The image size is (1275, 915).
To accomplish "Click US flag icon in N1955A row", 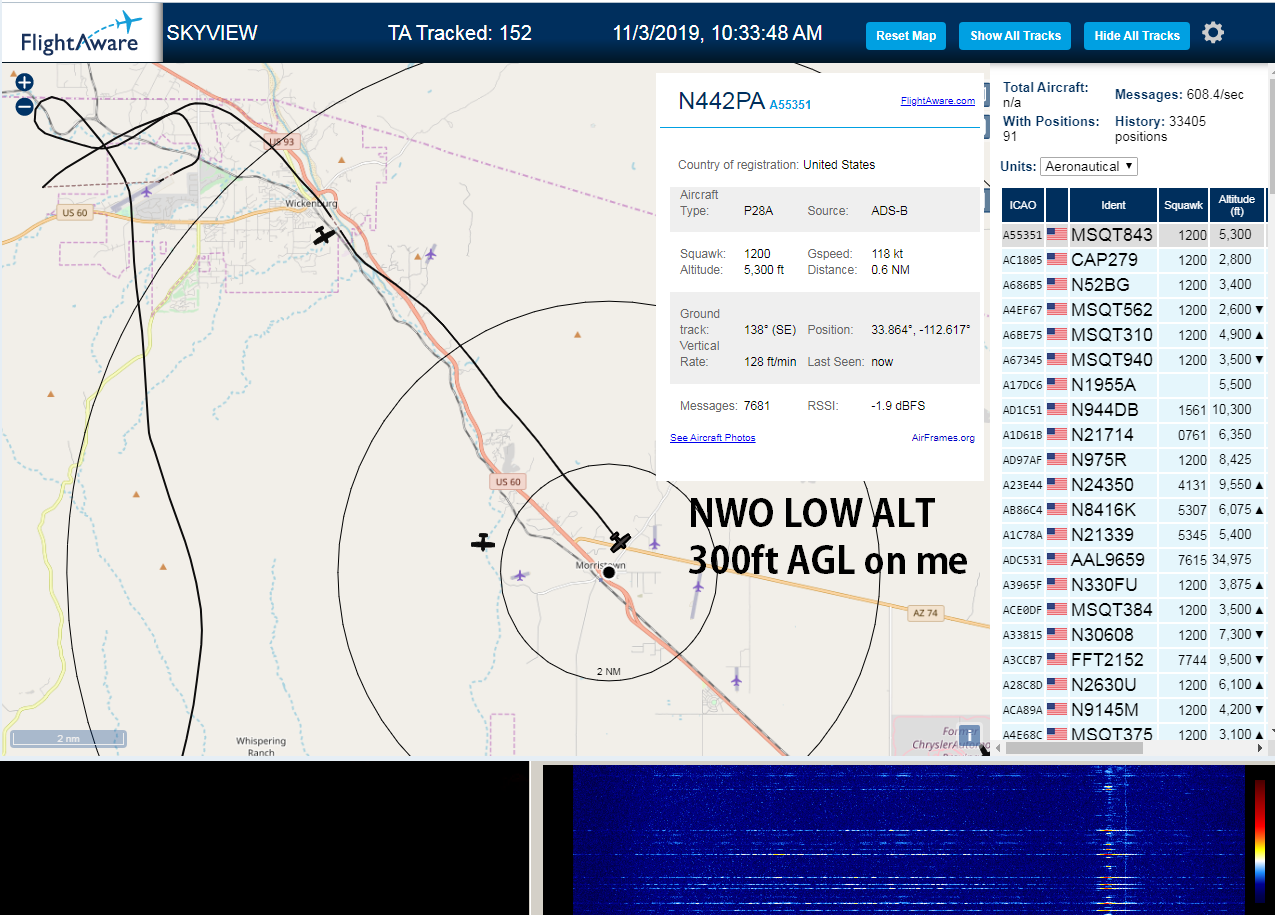I will 1057,385.
